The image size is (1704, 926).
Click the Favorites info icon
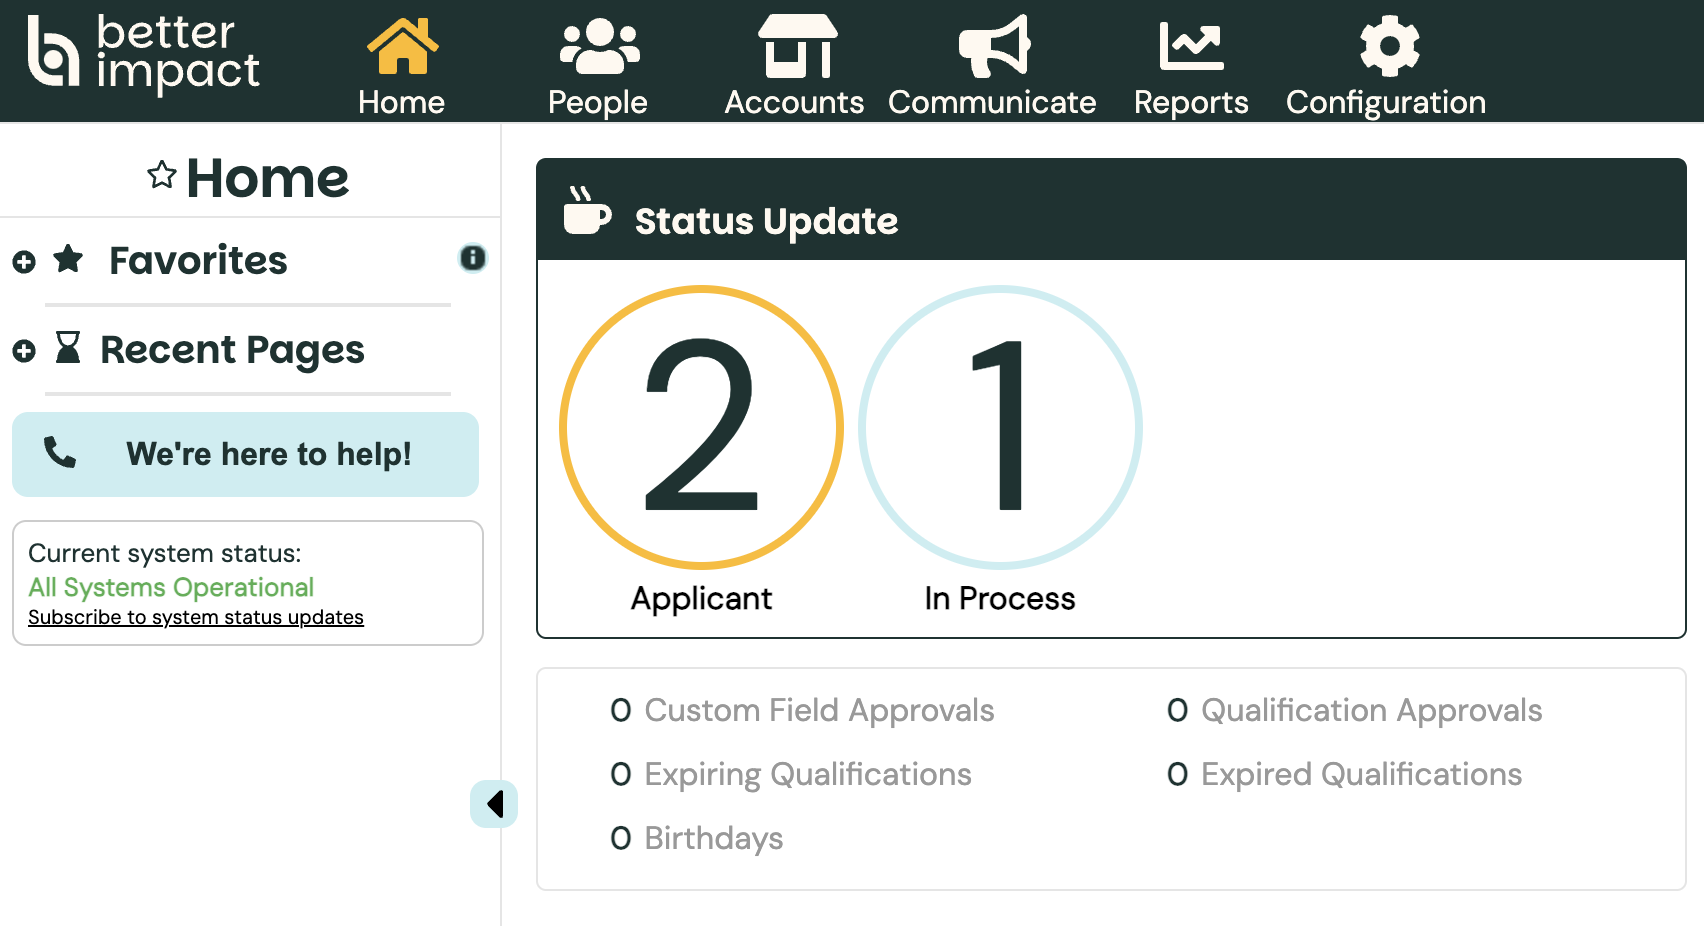click(x=472, y=258)
